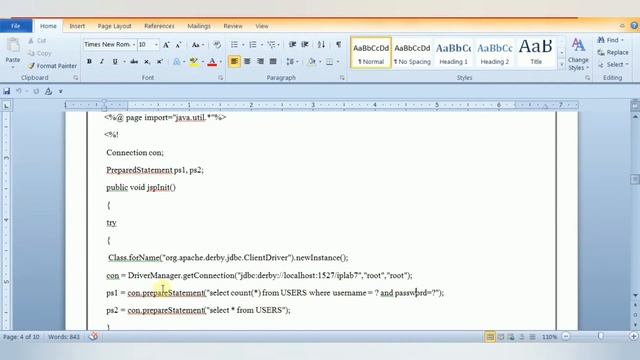Image resolution: width=640 pixels, height=360 pixels.
Task: Activate the Format Painter
Action: [52, 66]
